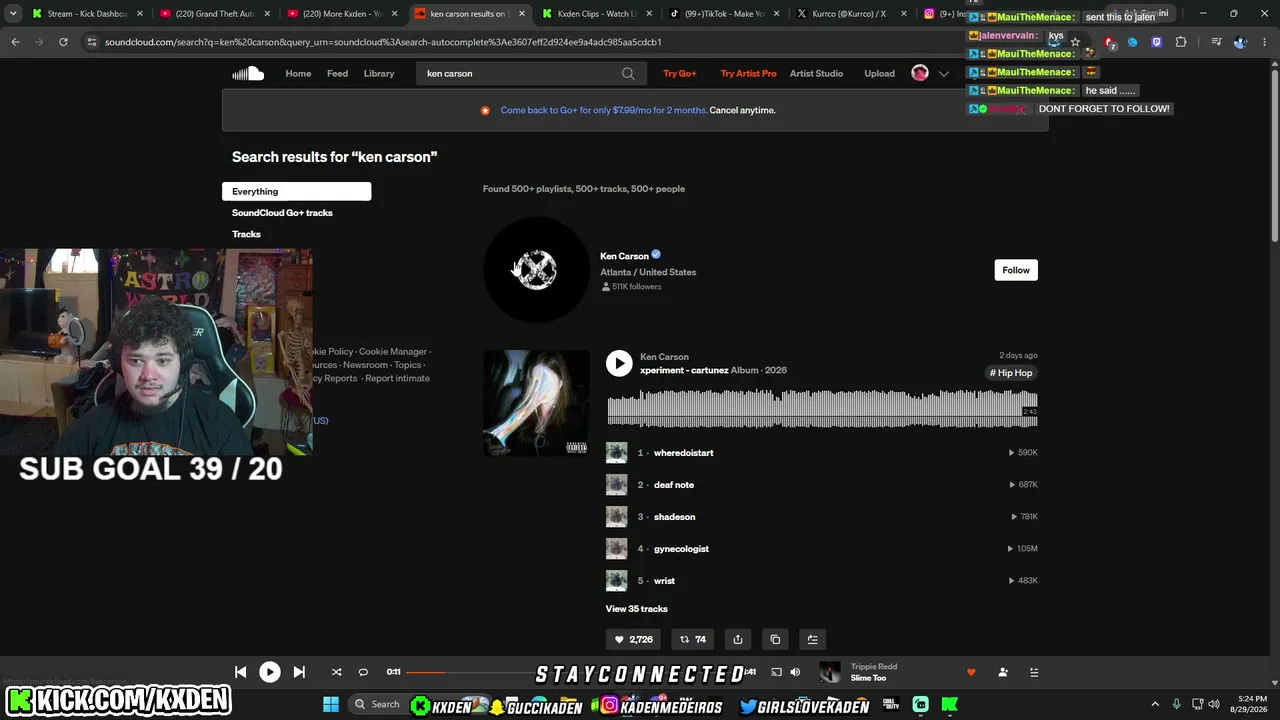Open the Upload page
The height and width of the screenshot is (720, 1280).
[879, 73]
